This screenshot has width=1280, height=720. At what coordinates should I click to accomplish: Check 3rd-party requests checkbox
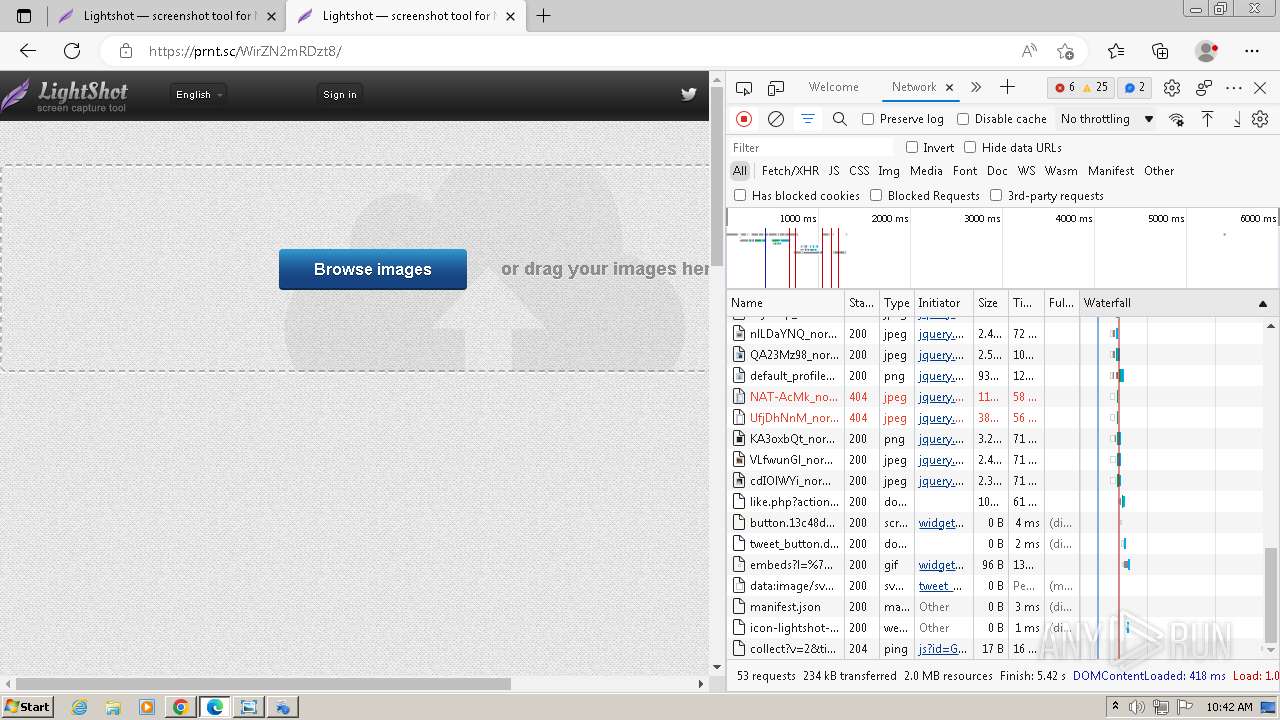(x=996, y=195)
